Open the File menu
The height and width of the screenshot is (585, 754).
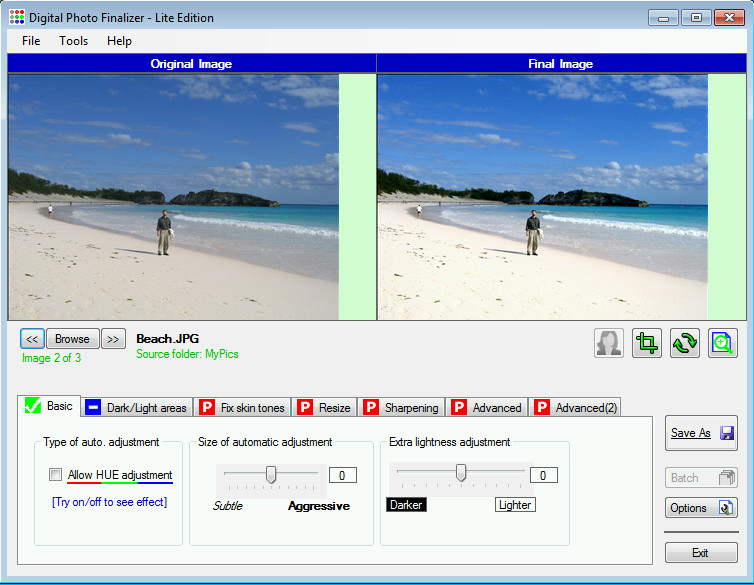[31, 41]
